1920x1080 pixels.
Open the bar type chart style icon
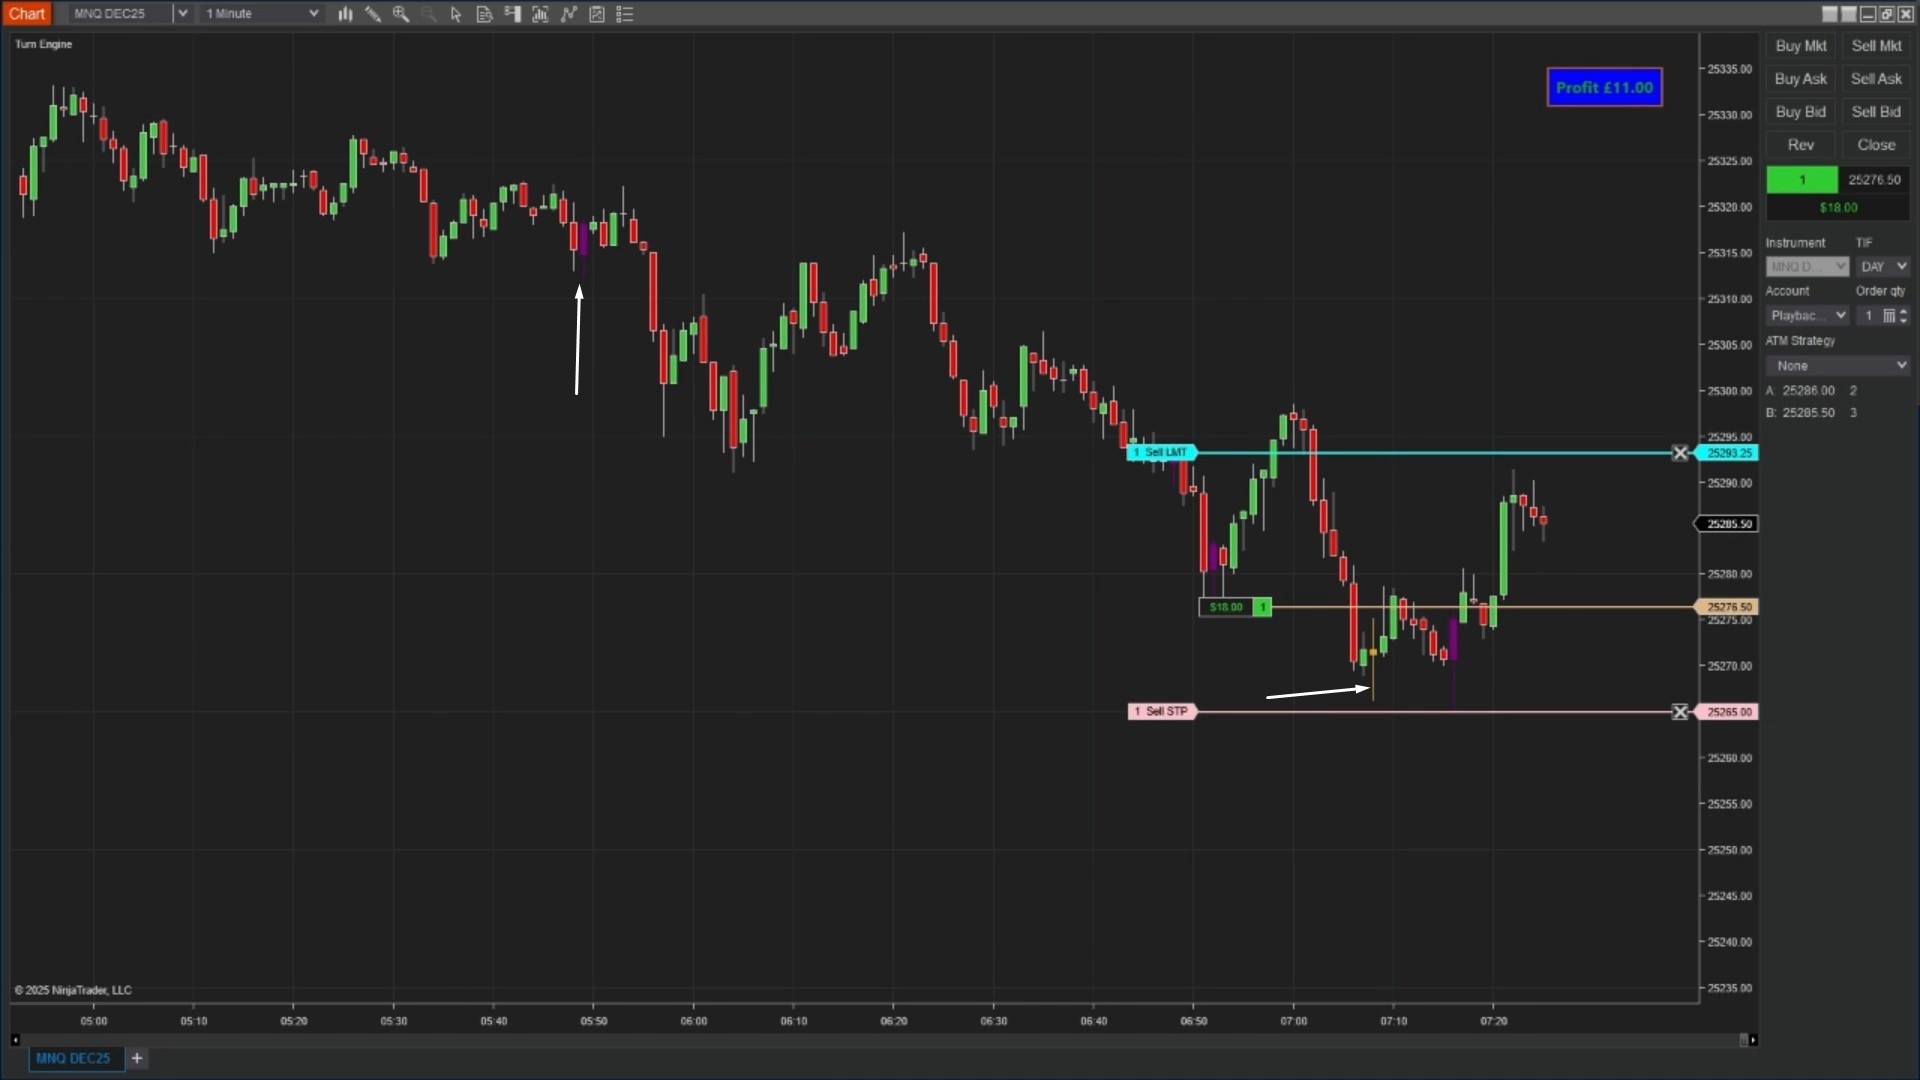[345, 14]
